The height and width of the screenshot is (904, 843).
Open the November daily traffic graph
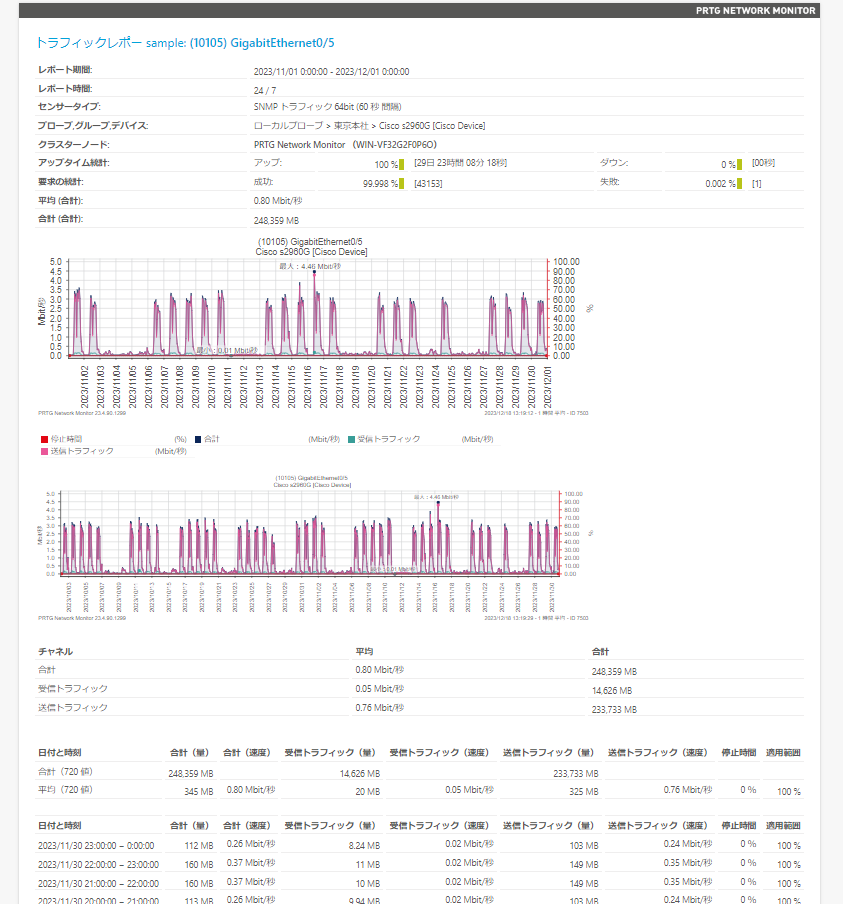pos(313,326)
